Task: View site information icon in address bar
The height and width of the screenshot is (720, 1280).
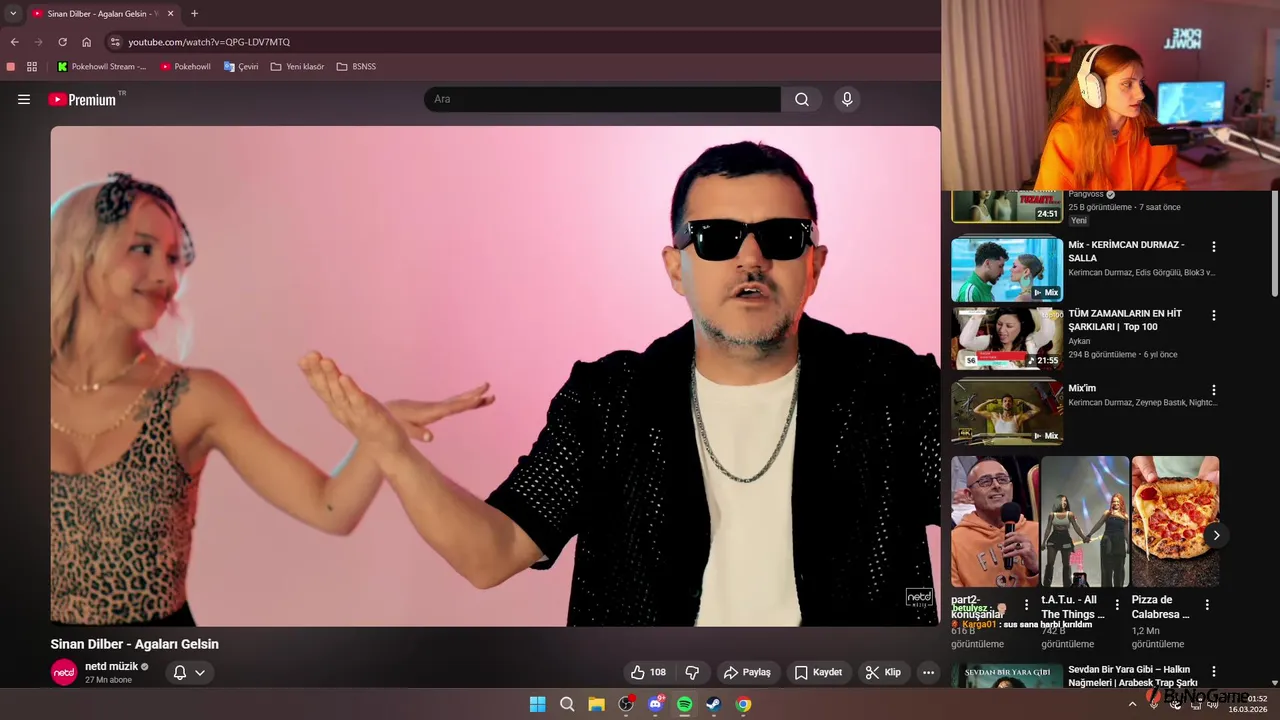Action: [115, 42]
